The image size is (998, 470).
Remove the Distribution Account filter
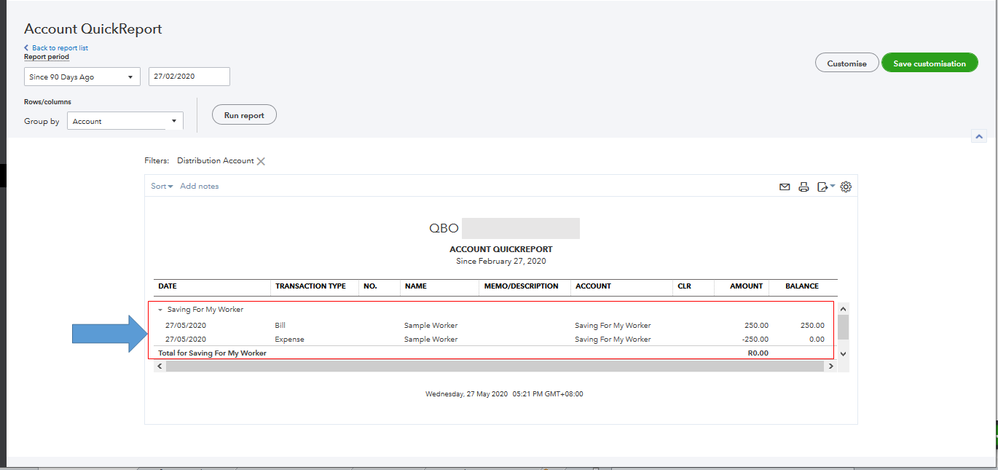coord(261,161)
